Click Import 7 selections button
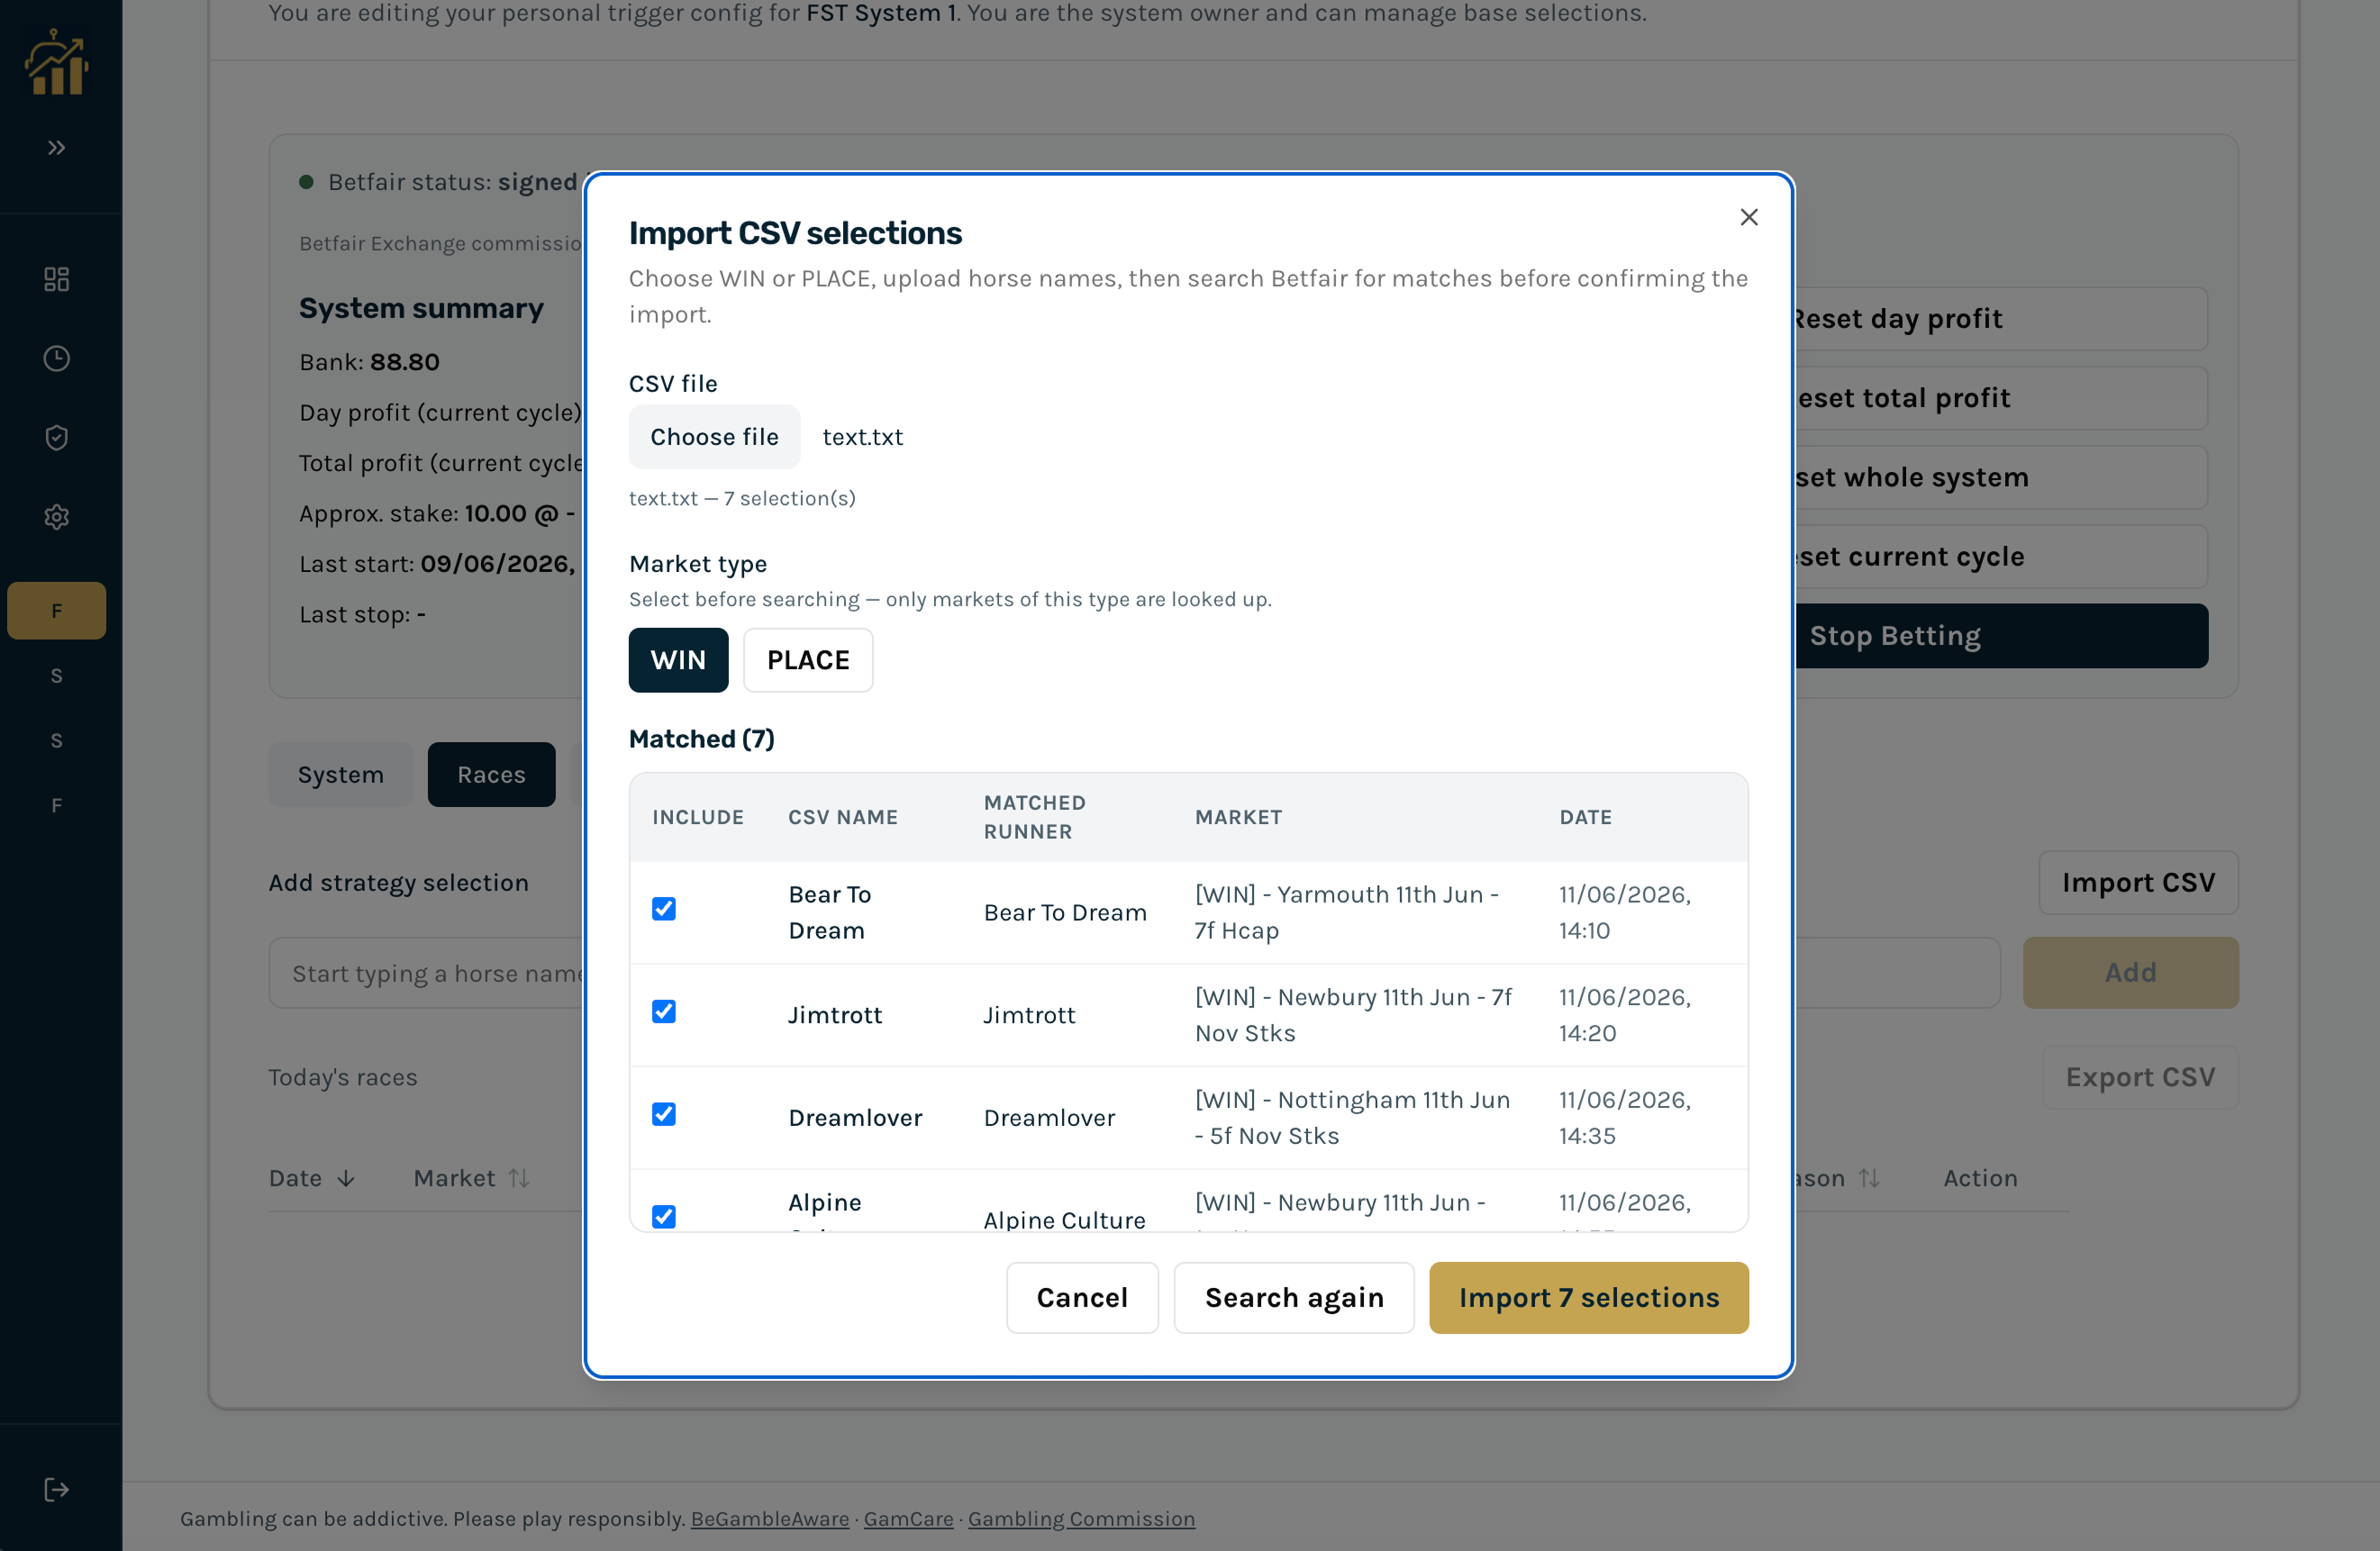This screenshot has height=1551, width=2380. coord(1589,1298)
